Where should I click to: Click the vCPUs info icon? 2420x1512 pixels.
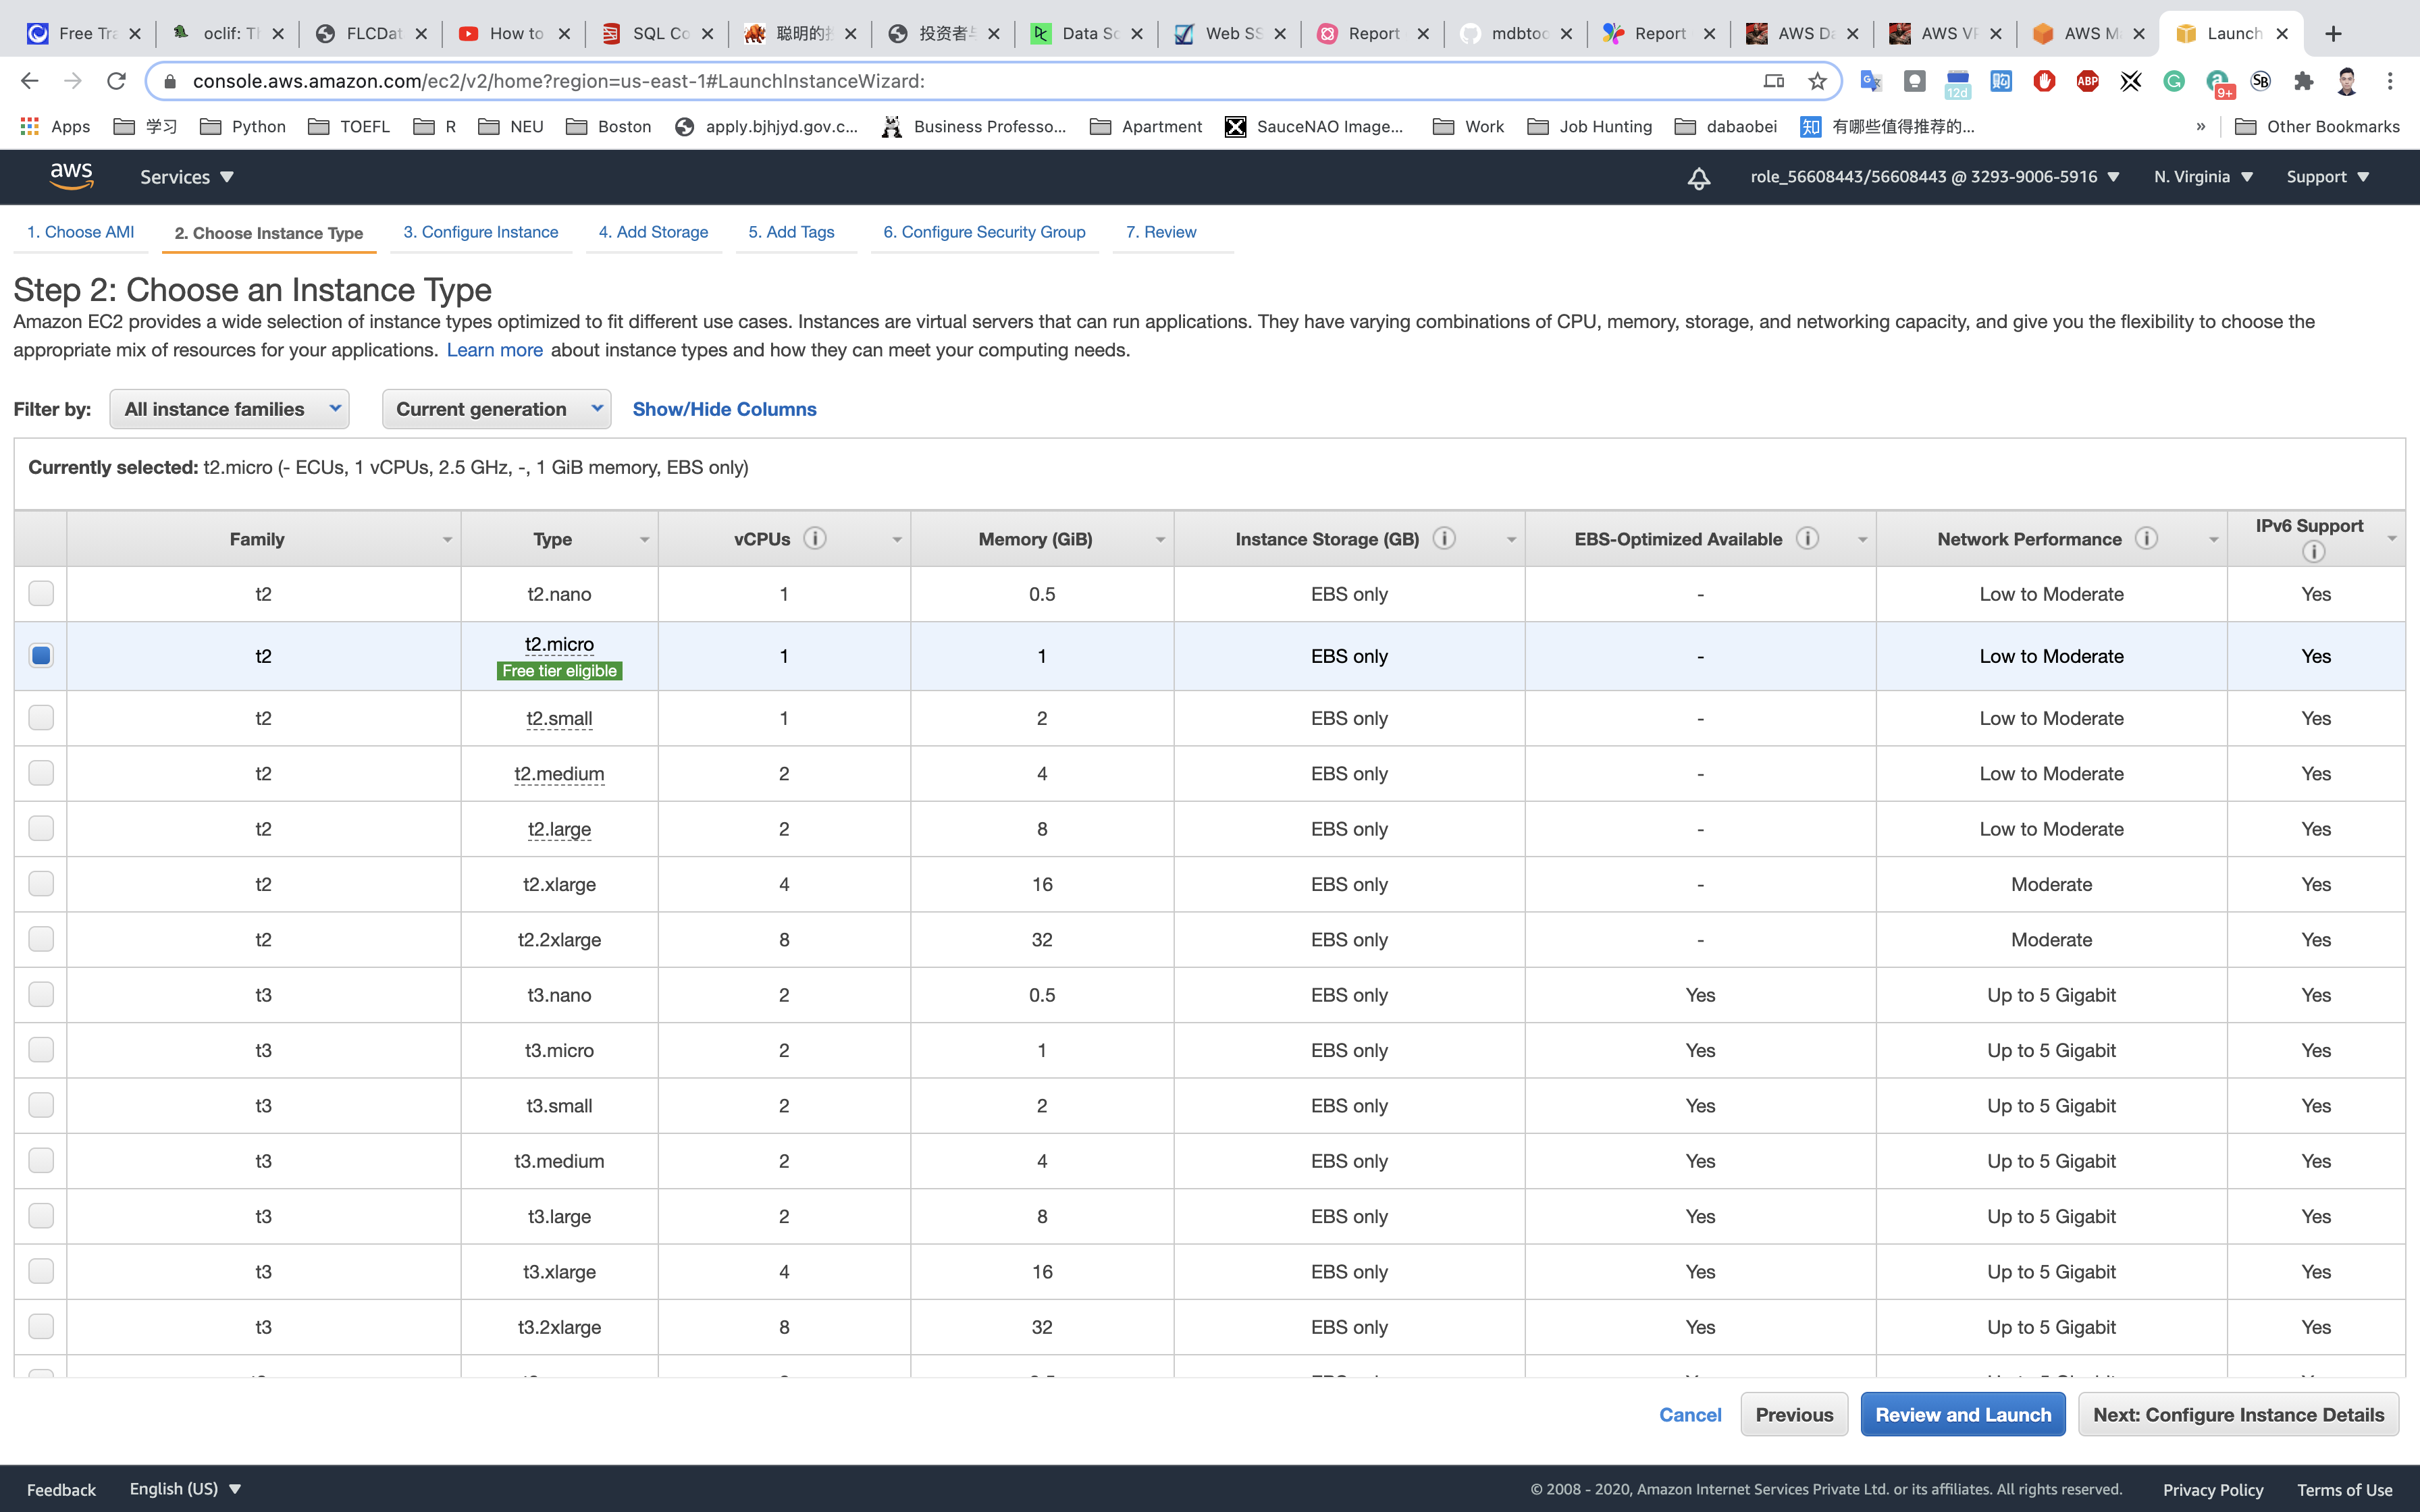pyautogui.click(x=815, y=539)
